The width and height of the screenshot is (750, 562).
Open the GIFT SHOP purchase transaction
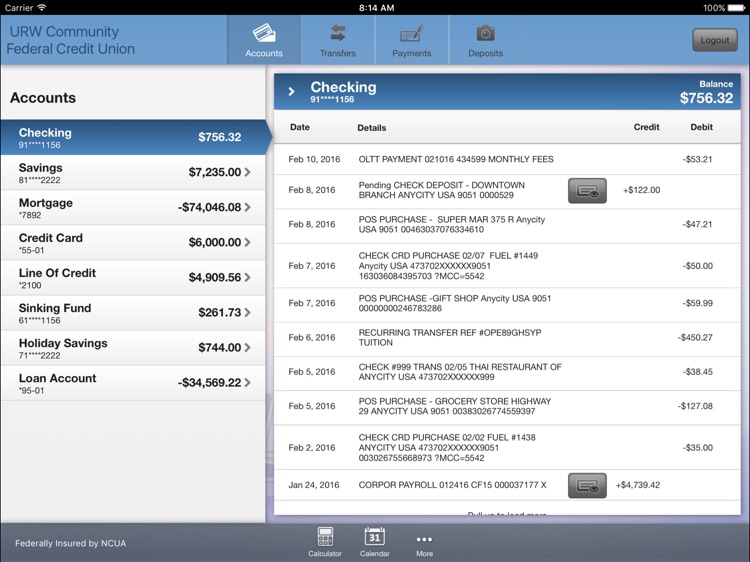[507, 303]
